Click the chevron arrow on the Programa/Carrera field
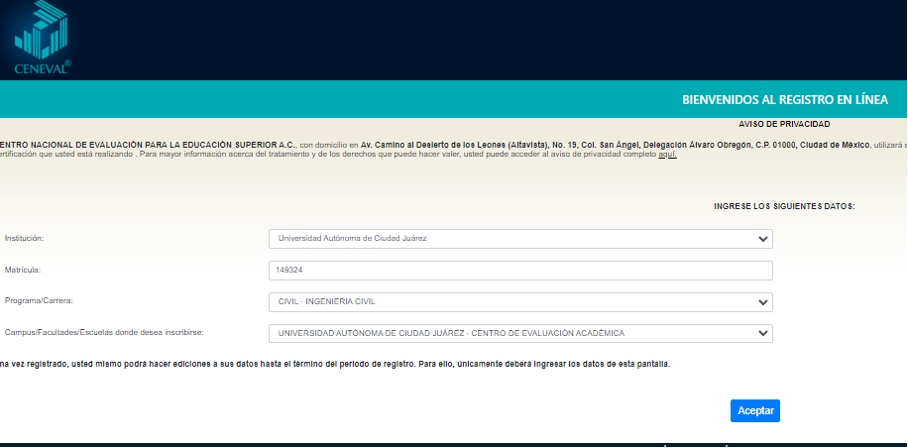This screenshot has width=908, height=448. point(763,302)
